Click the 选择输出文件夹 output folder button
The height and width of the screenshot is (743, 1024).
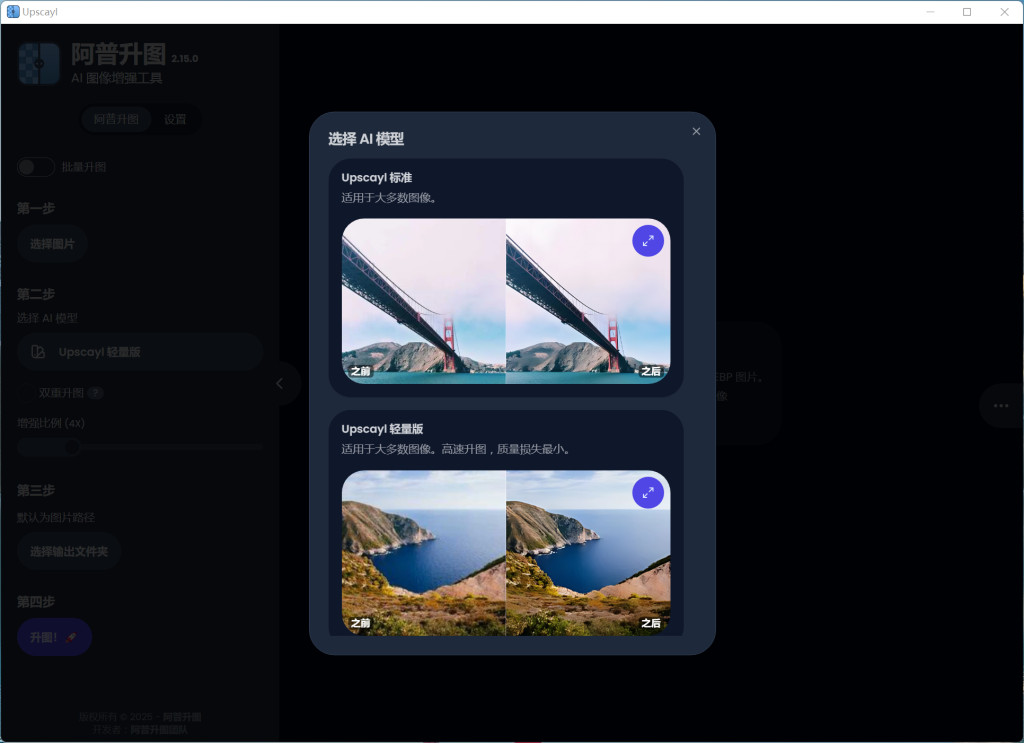[x=69, y=551]
